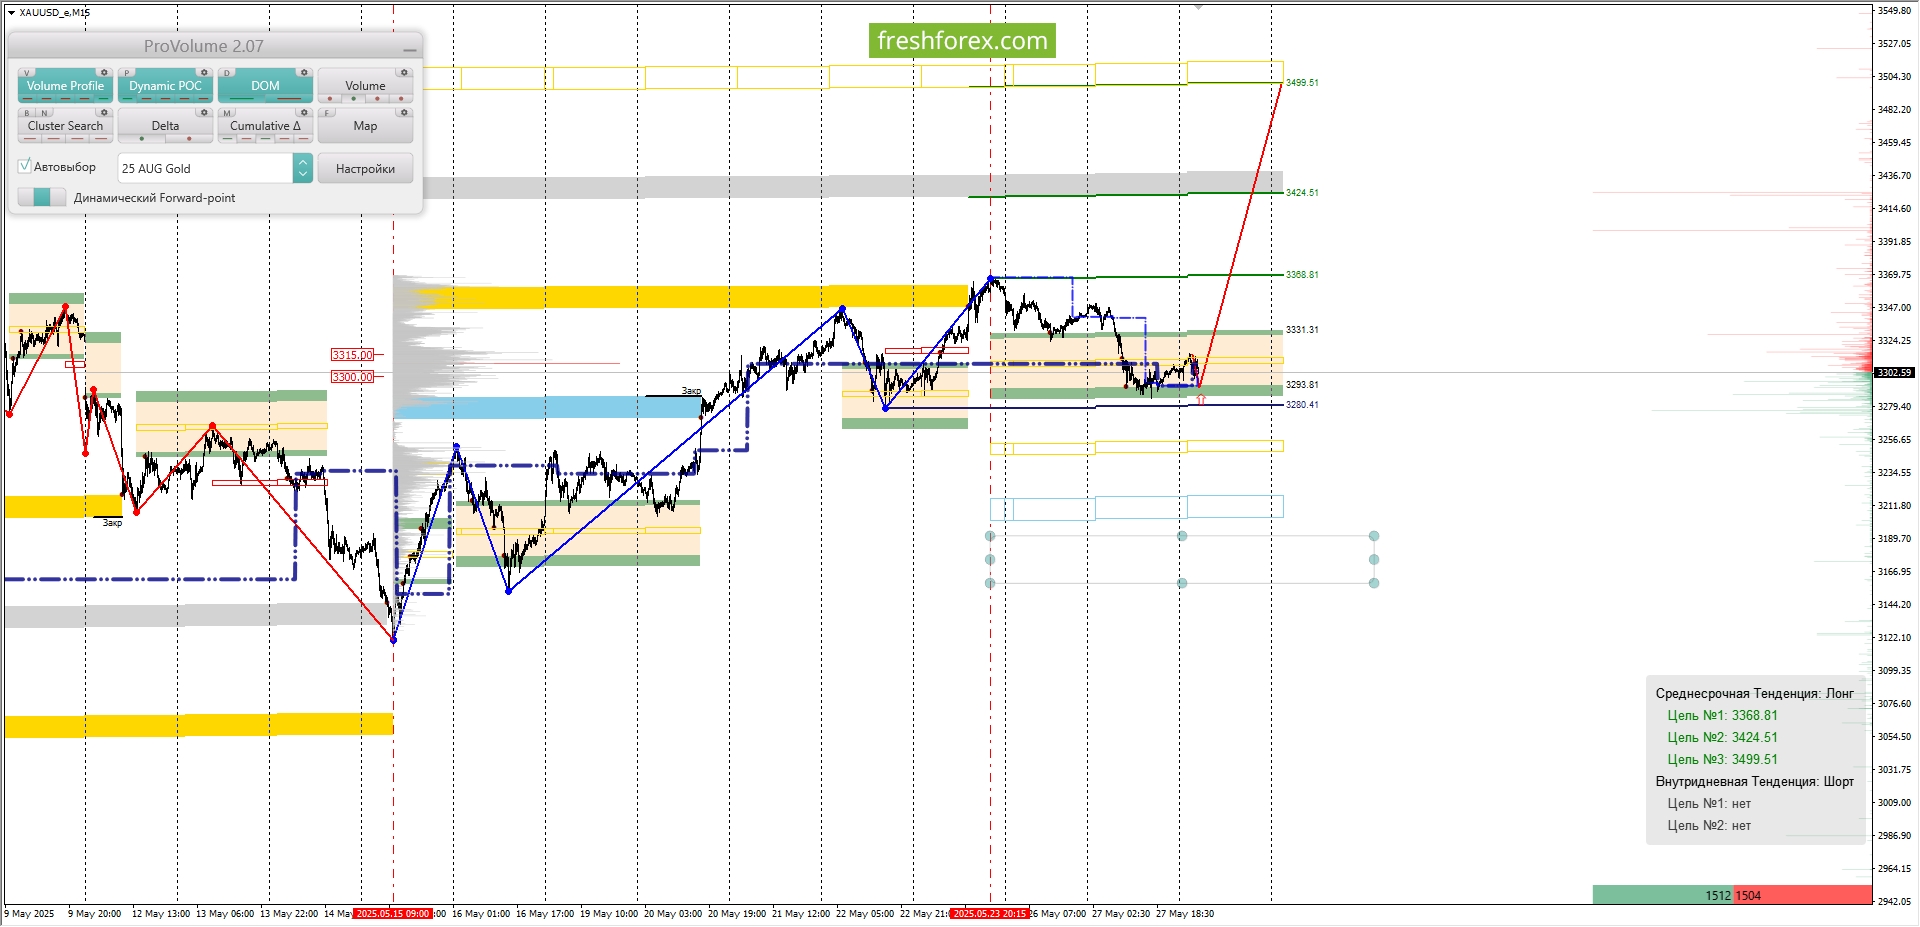The width and height of the screenshot is (1920, 927).
Task: Open DOM gear settings icon
Action: [304, 72]
